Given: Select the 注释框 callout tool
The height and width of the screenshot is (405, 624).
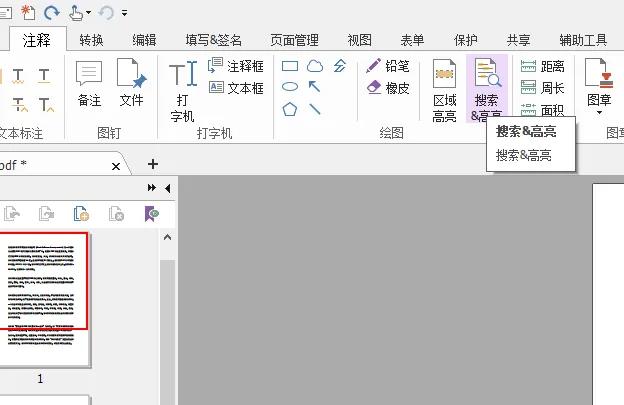Looking at the screenshot, I should point(236,66).
